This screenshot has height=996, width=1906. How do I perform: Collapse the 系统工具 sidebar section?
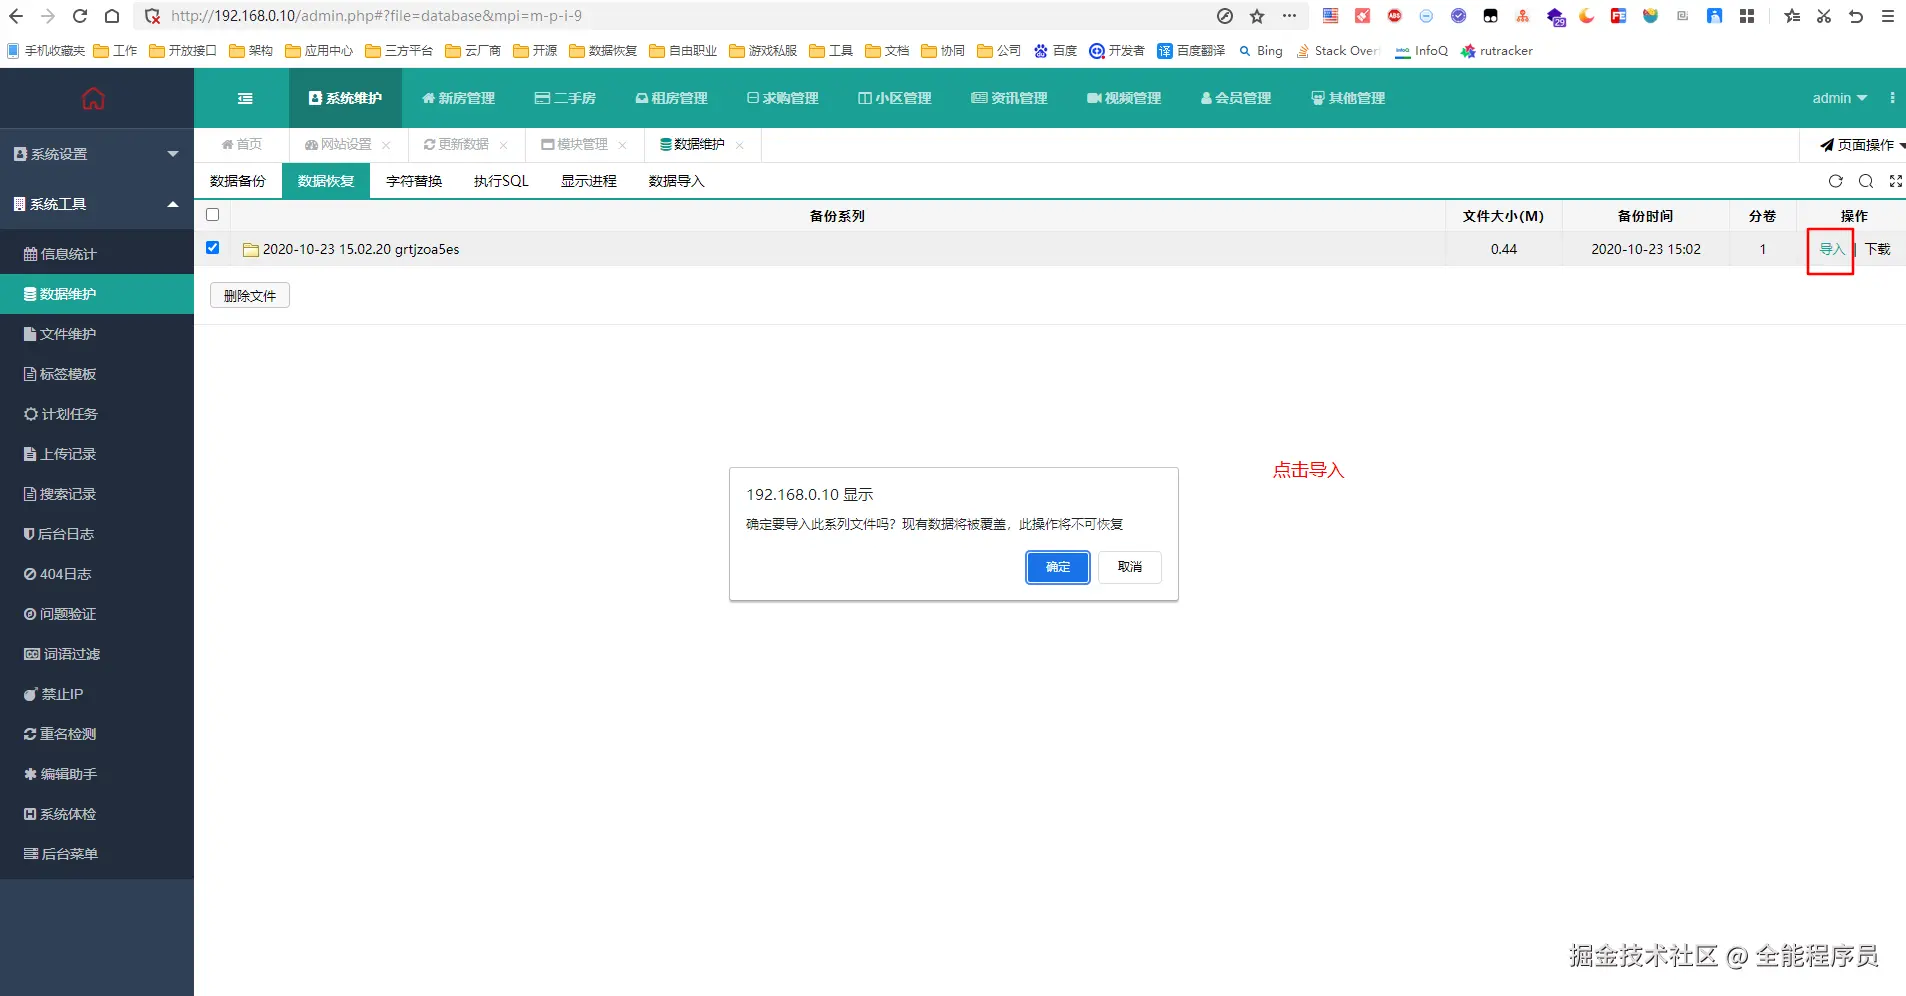click(x=97, y=204)
